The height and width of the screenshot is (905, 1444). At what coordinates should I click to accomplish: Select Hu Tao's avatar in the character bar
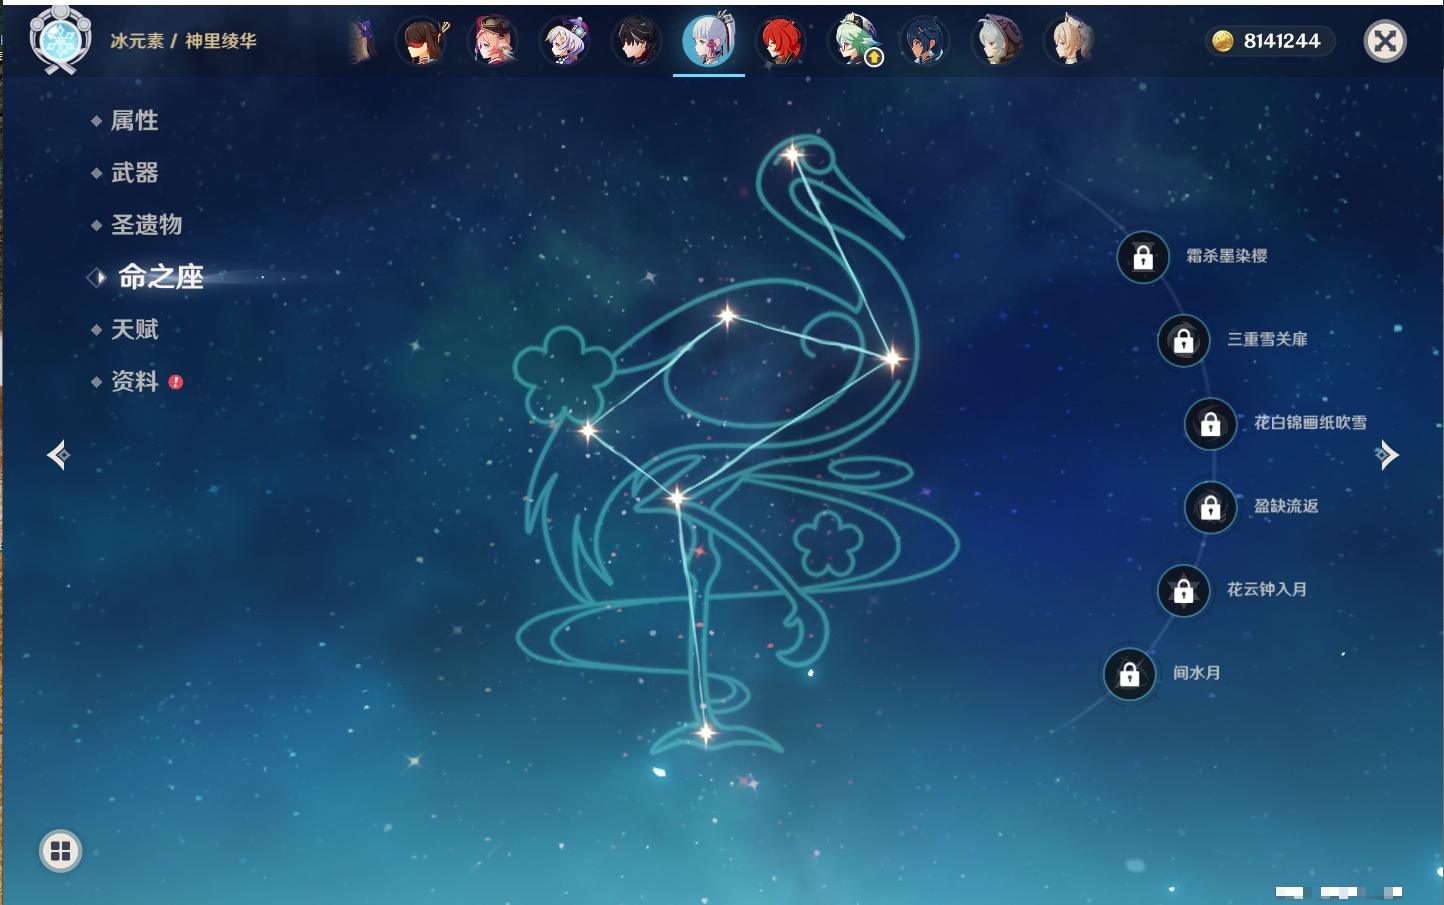[x=423, y=42]
